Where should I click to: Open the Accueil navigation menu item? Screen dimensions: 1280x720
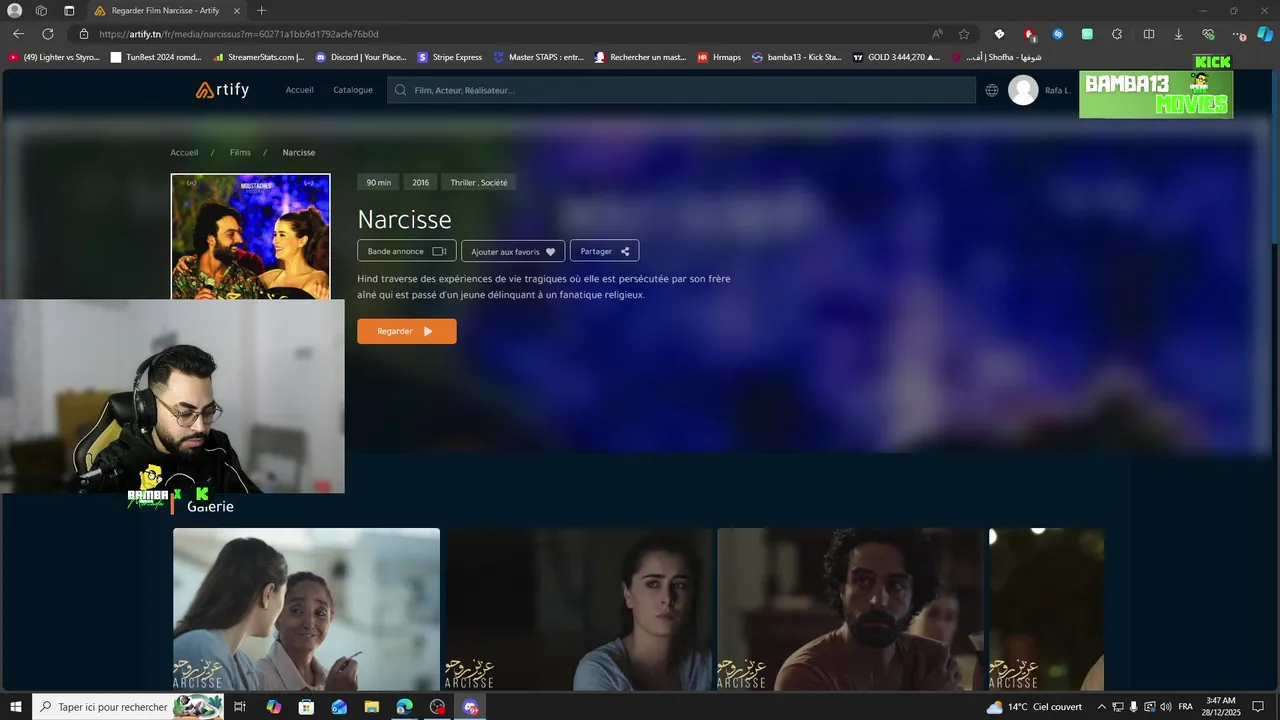pyautogui.click(x=299, y=90)
